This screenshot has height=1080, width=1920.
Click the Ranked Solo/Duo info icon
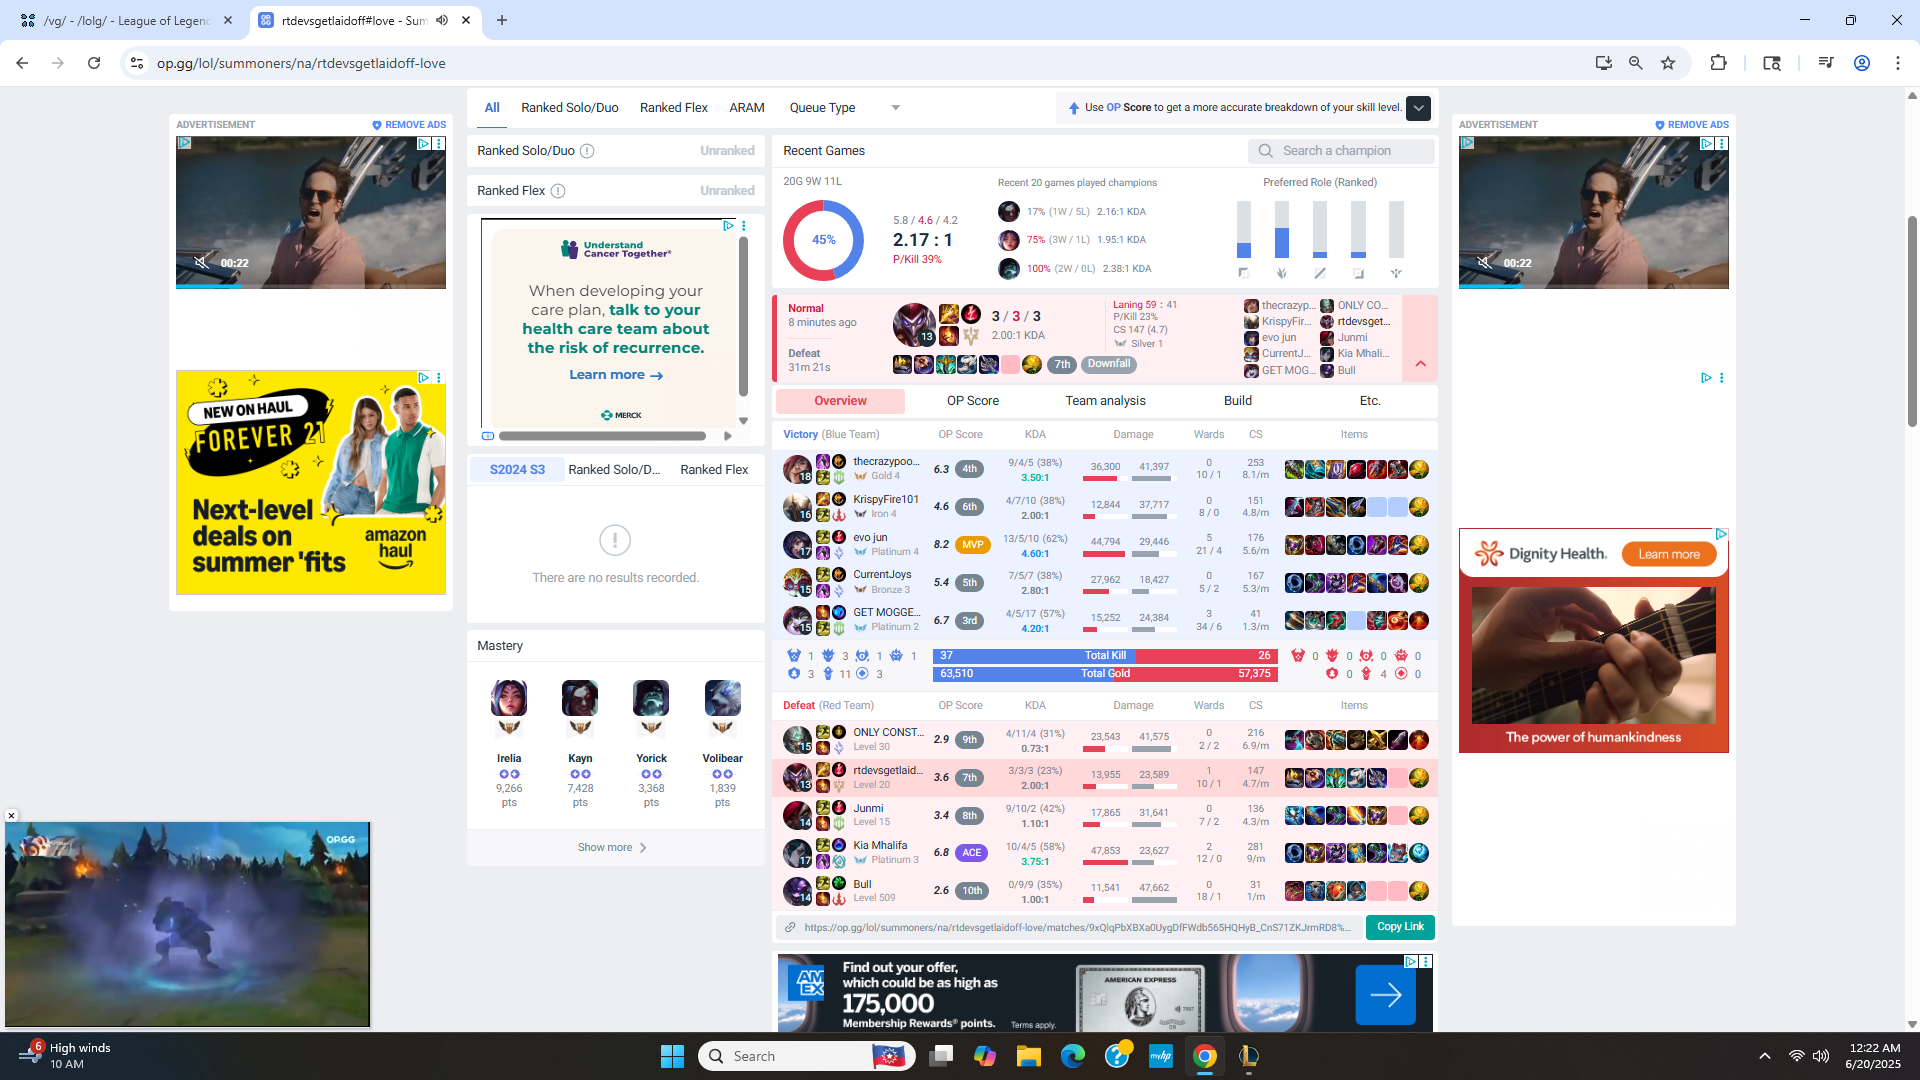point(587,151)
